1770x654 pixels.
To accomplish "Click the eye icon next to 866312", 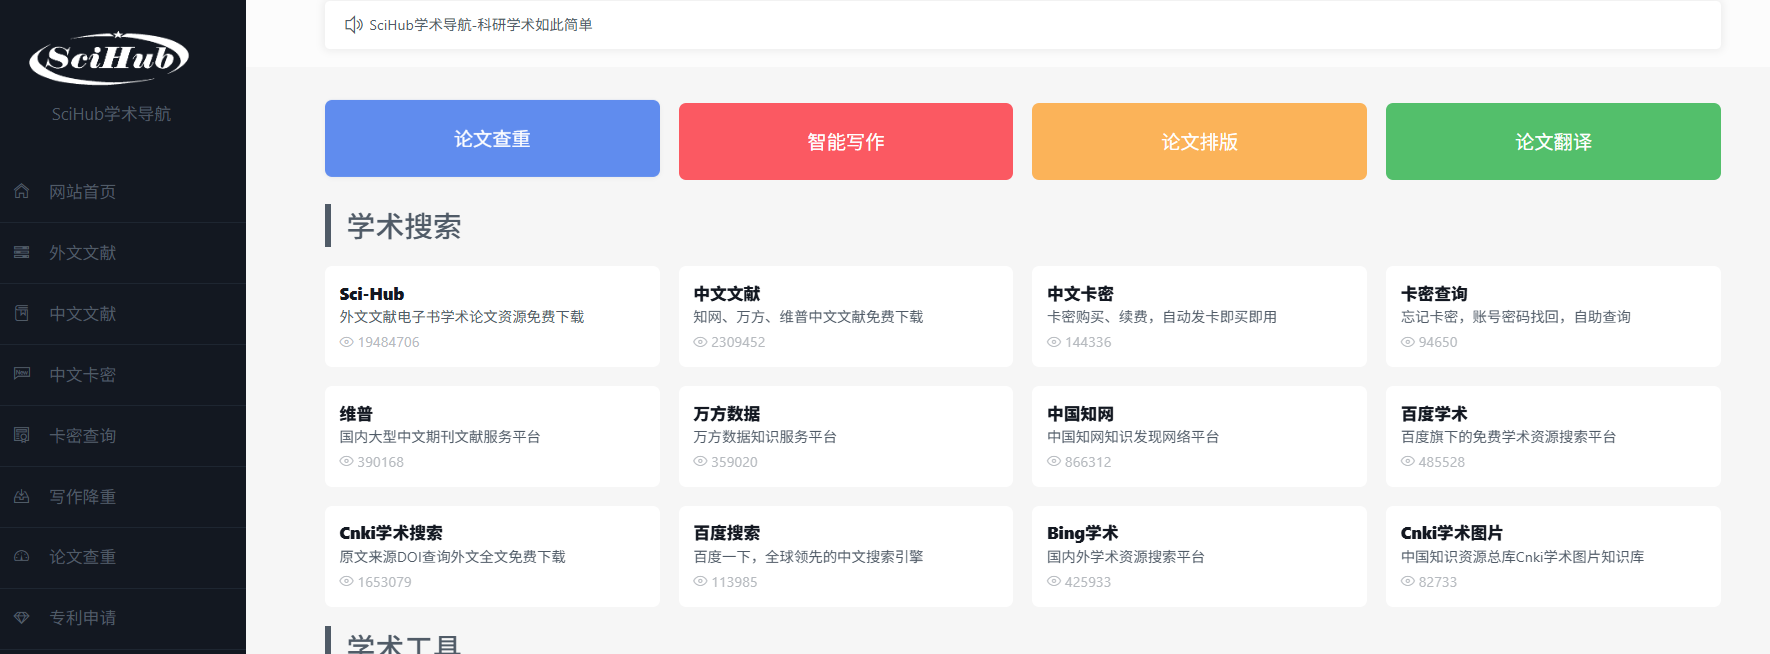I will click(1054, 462).
